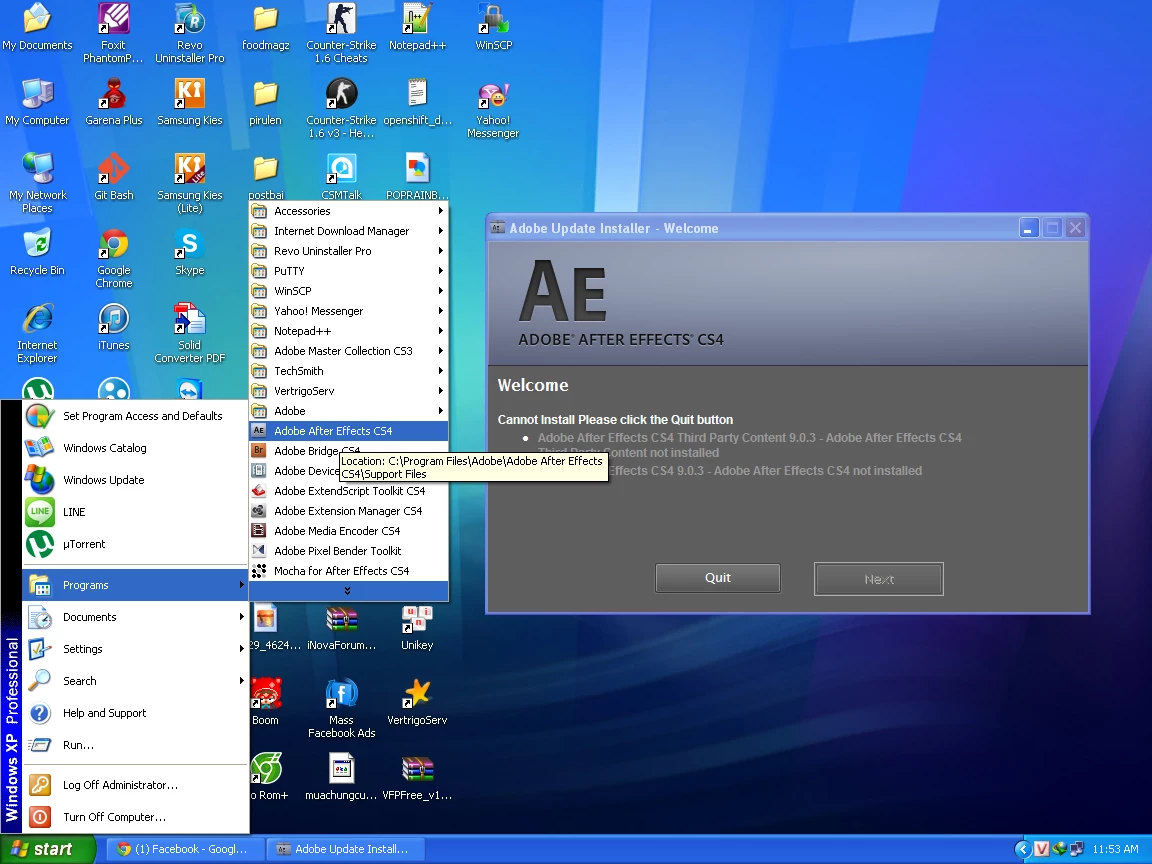
Task: Open the openshift_d... text file
Action: (417, 102)
